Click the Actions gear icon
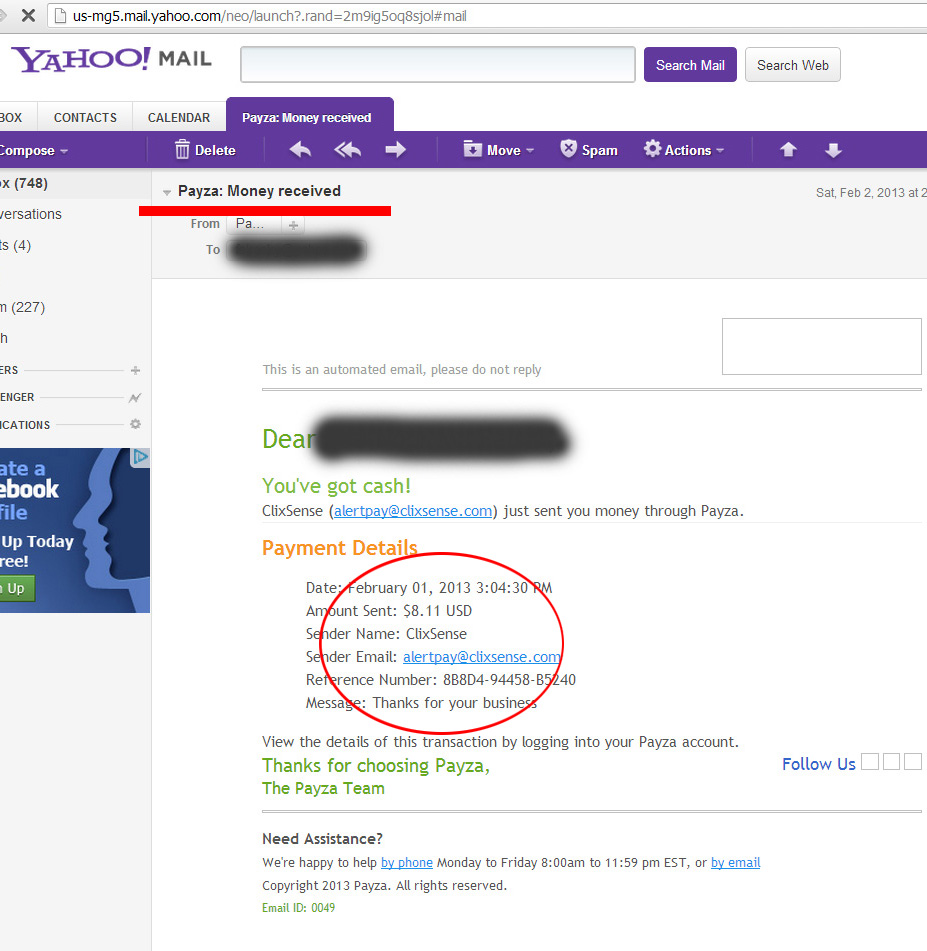 652,149
